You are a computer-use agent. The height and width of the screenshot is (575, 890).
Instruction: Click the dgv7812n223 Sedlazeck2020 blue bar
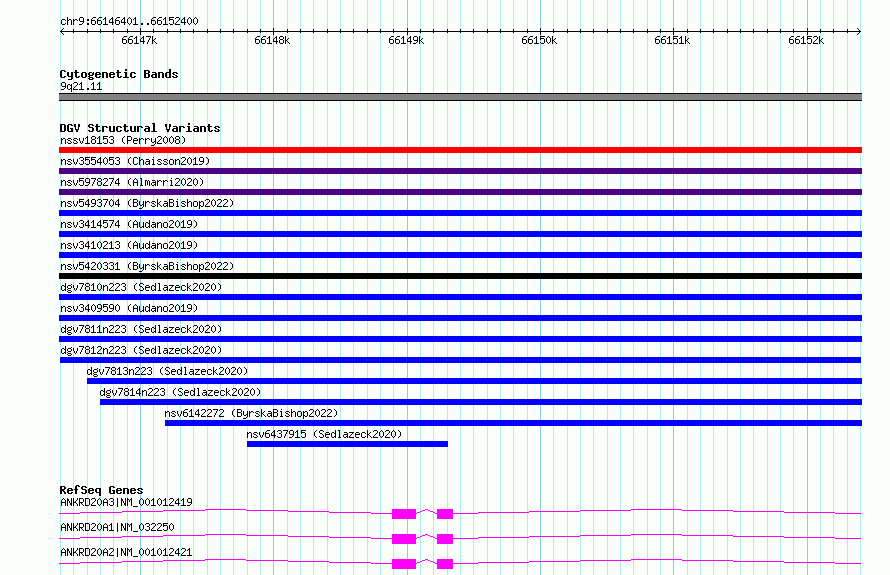click(460, 360)
